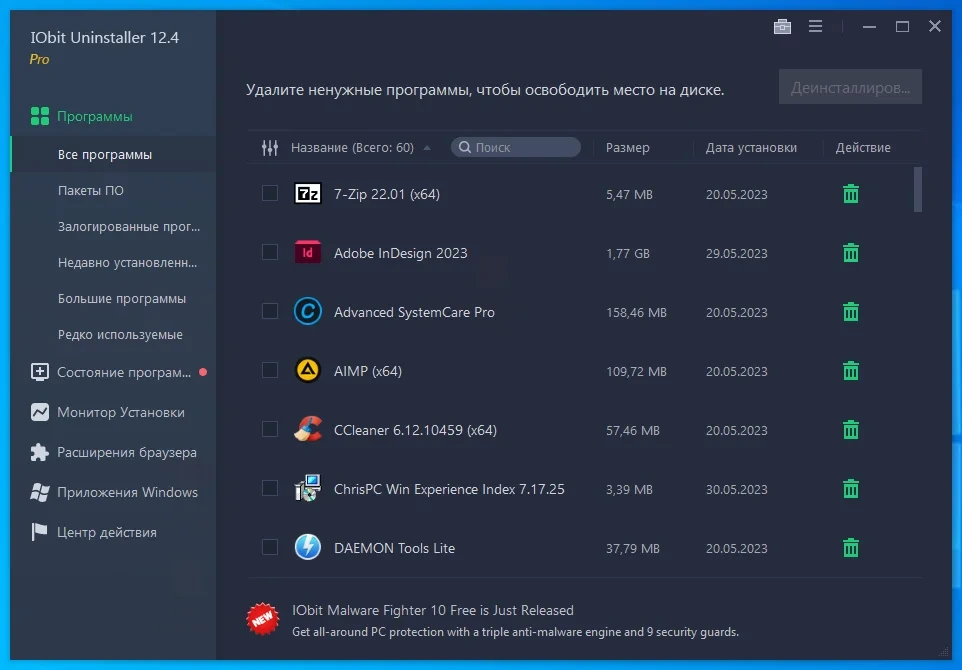This screenshot has width=962, height=670.
Task: Click the 30.05.2023 install date
Action: [x=736, y=490]
